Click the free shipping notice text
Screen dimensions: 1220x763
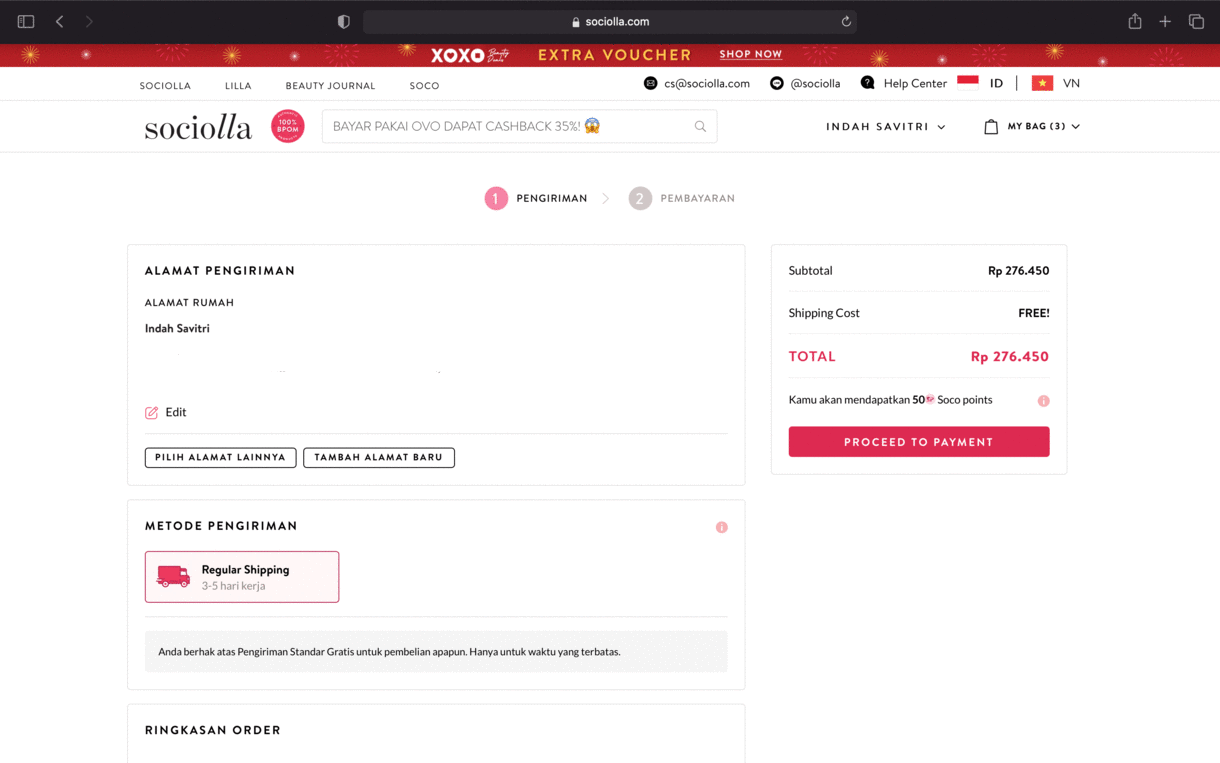click(389, 652)
